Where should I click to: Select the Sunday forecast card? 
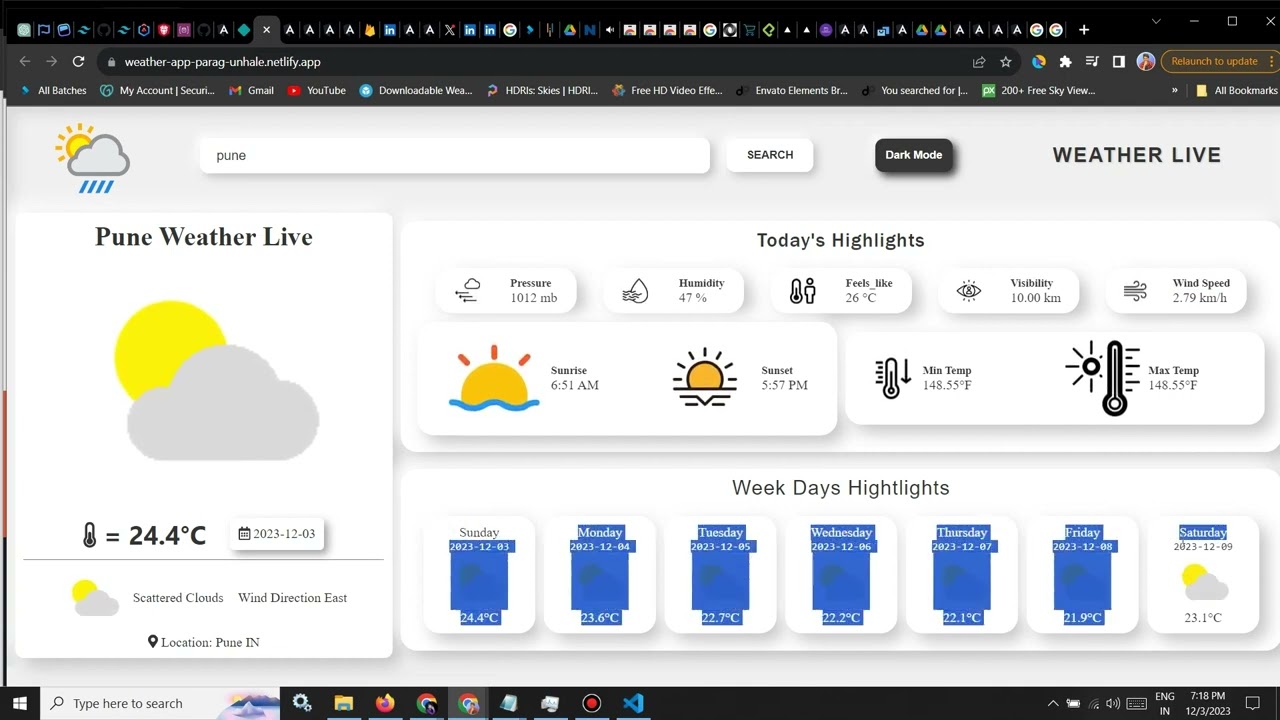coord(479,574)
